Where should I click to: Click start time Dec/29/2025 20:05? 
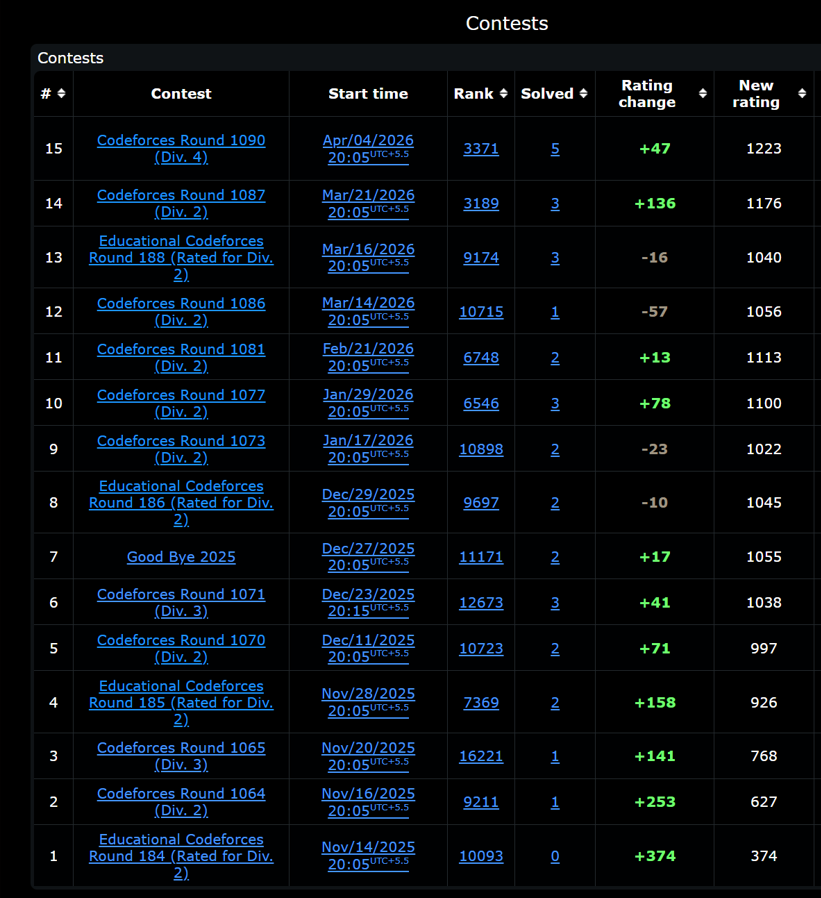(368, 502)
